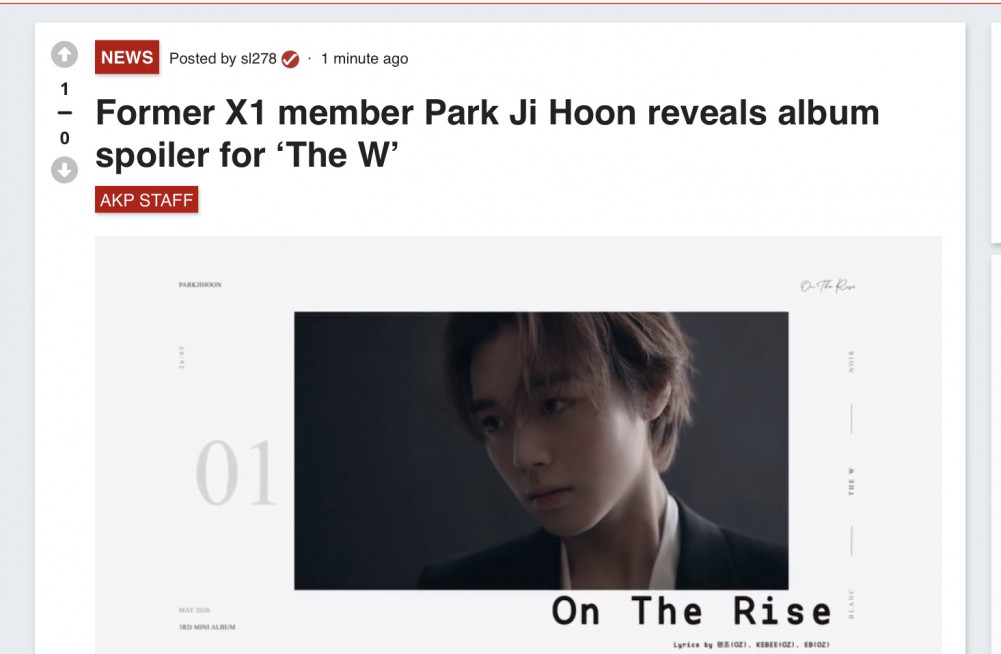Click the handwritten signature logo in image

click(x=828, y=285)
